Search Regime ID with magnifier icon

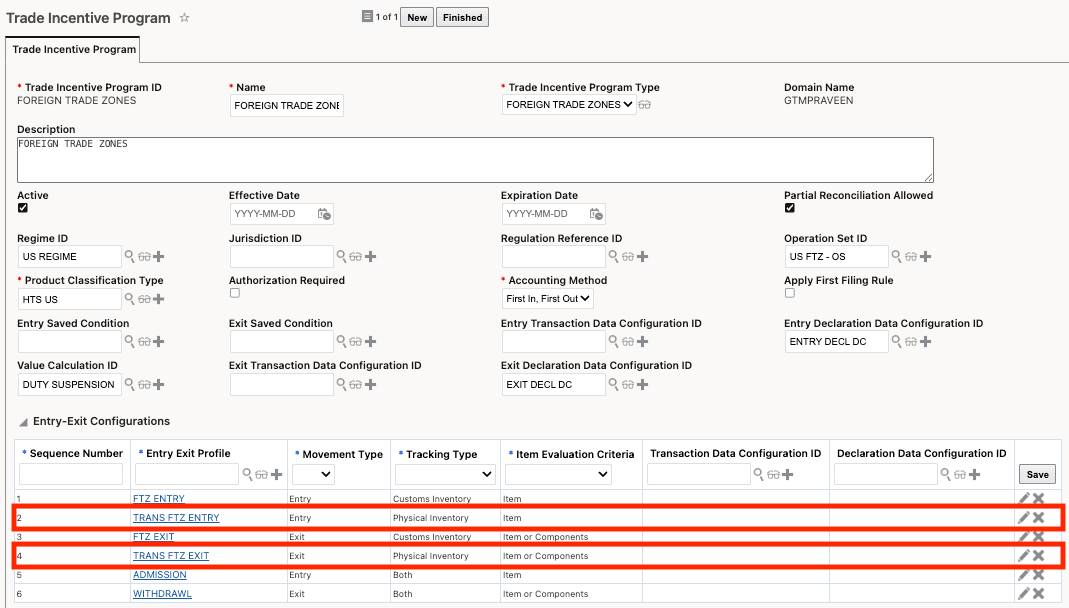click(x=130, y=256)
